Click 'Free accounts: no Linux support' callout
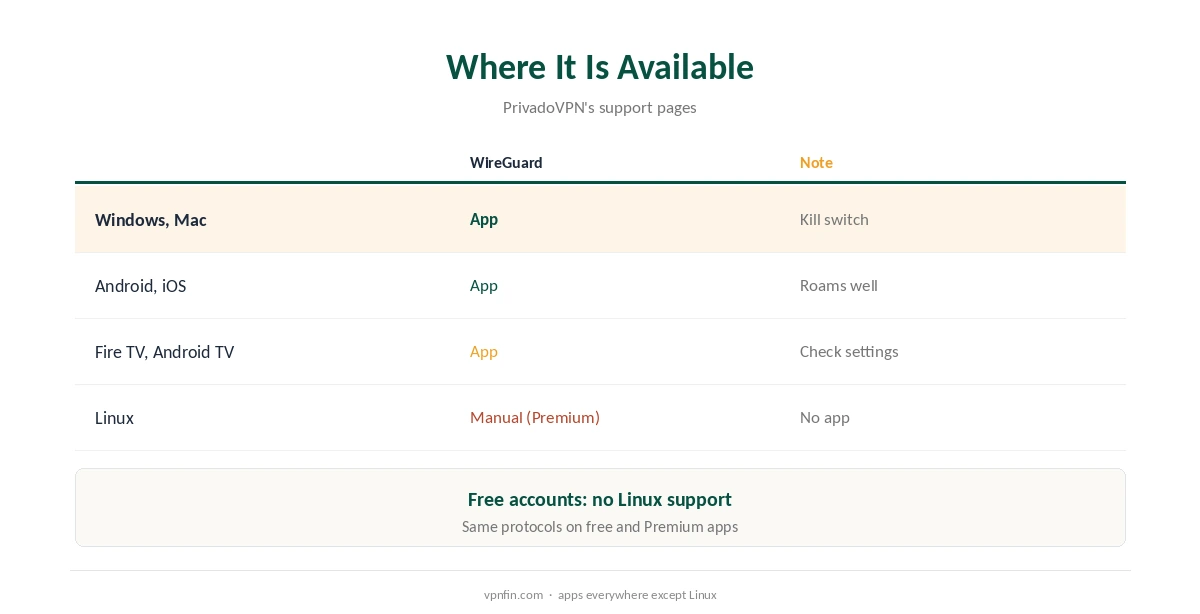This screenshot has height=614, width=1200. pyautogui.click(x=600, y=499)
